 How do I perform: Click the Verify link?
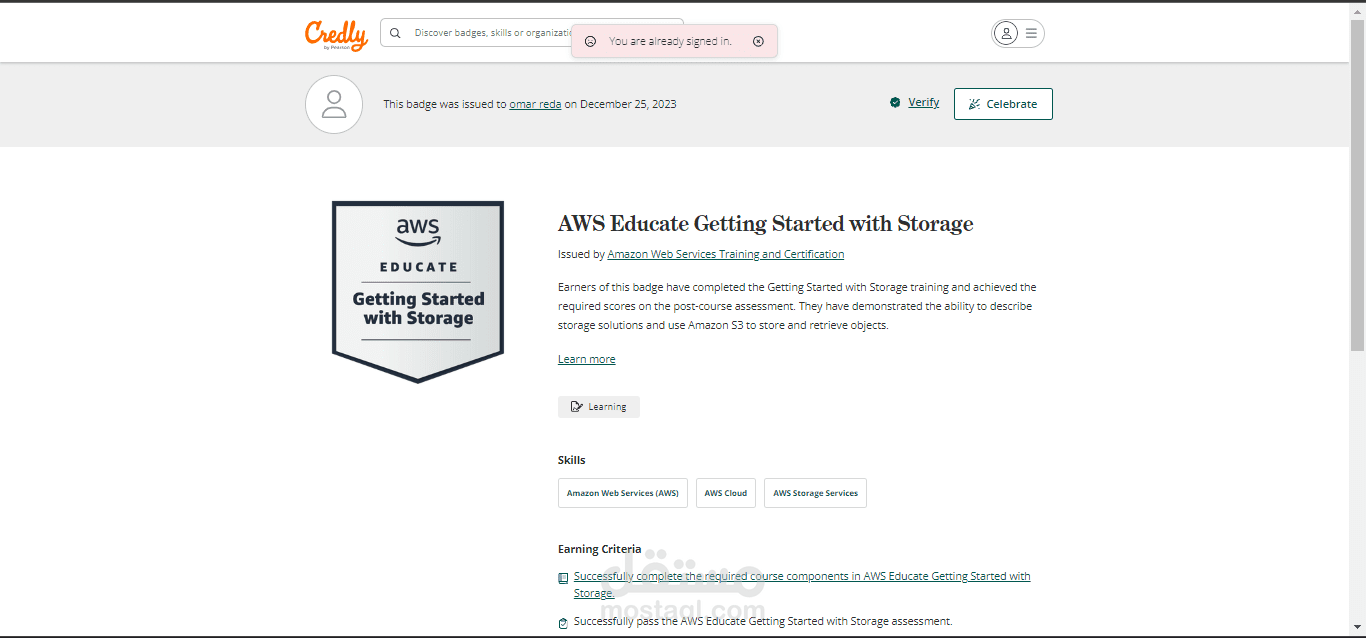point(923,102)
